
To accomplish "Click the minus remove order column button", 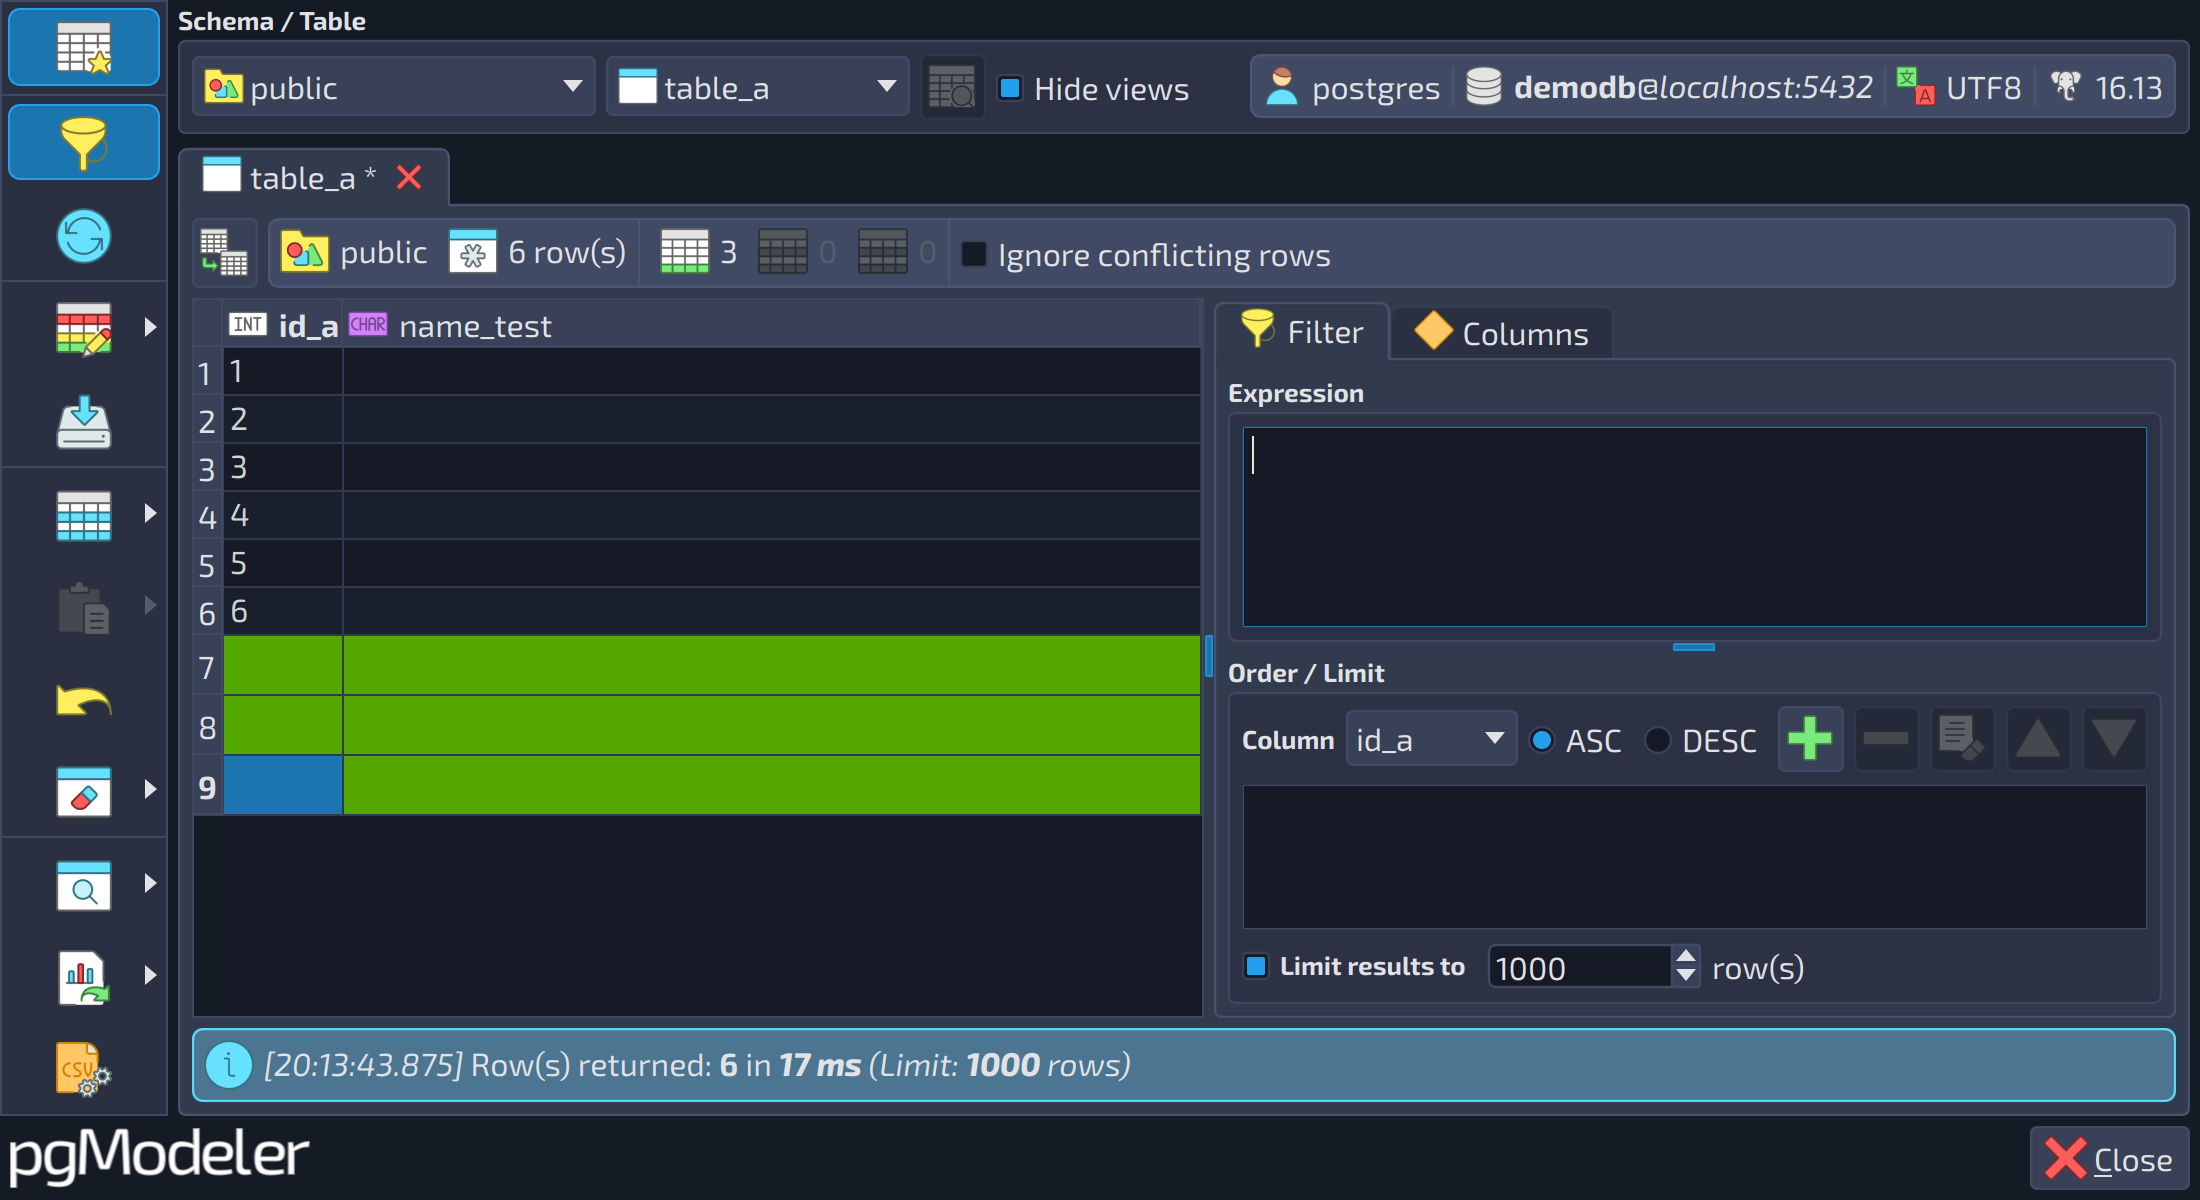I will click(1887, 739).
